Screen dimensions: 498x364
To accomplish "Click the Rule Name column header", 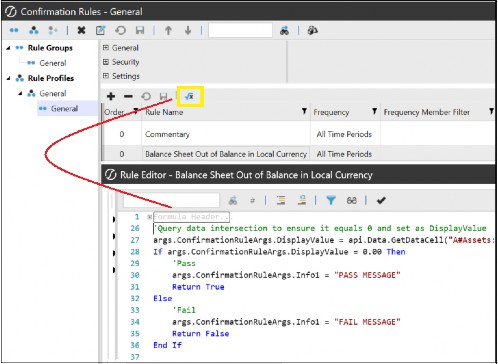I will tap(164, 112).
